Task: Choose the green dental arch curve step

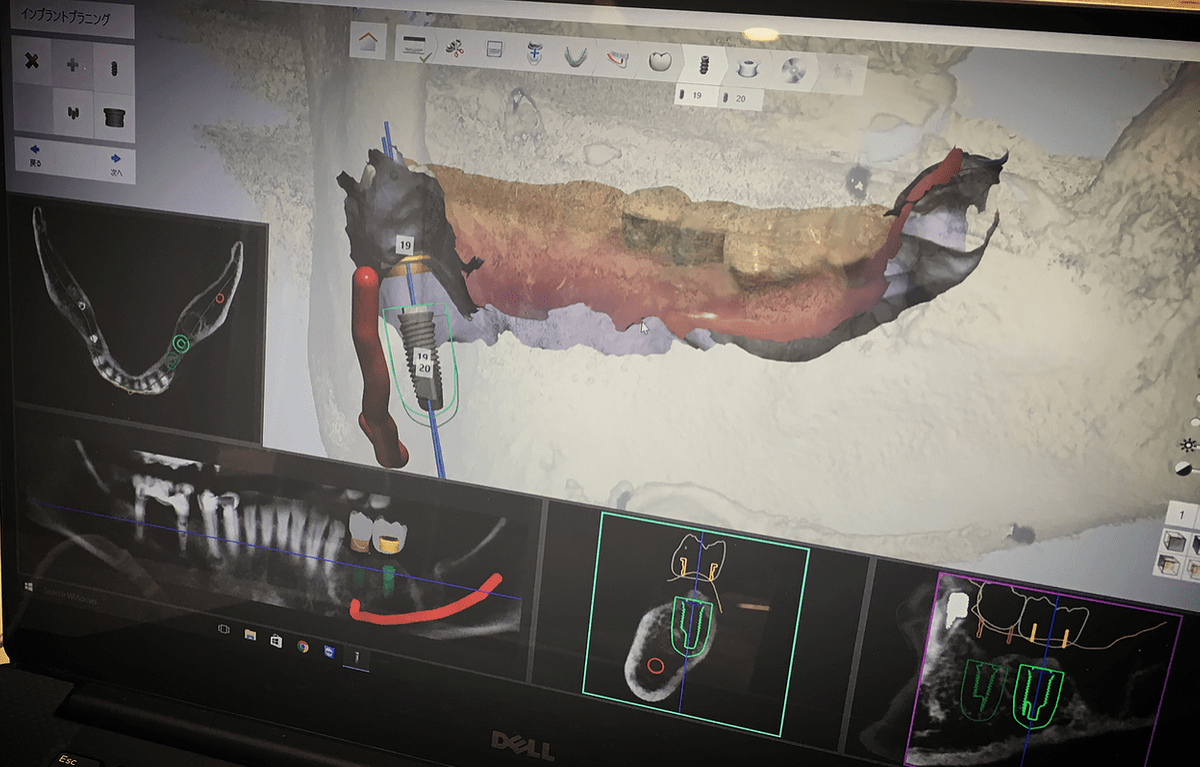Action: click(575, 55)
